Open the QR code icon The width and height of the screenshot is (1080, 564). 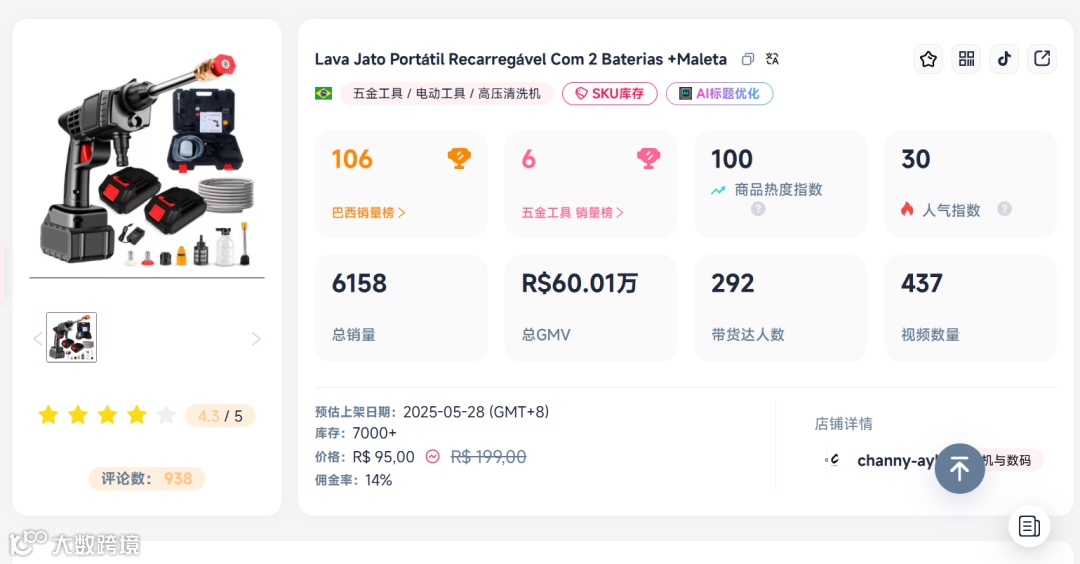coord(966,59)
